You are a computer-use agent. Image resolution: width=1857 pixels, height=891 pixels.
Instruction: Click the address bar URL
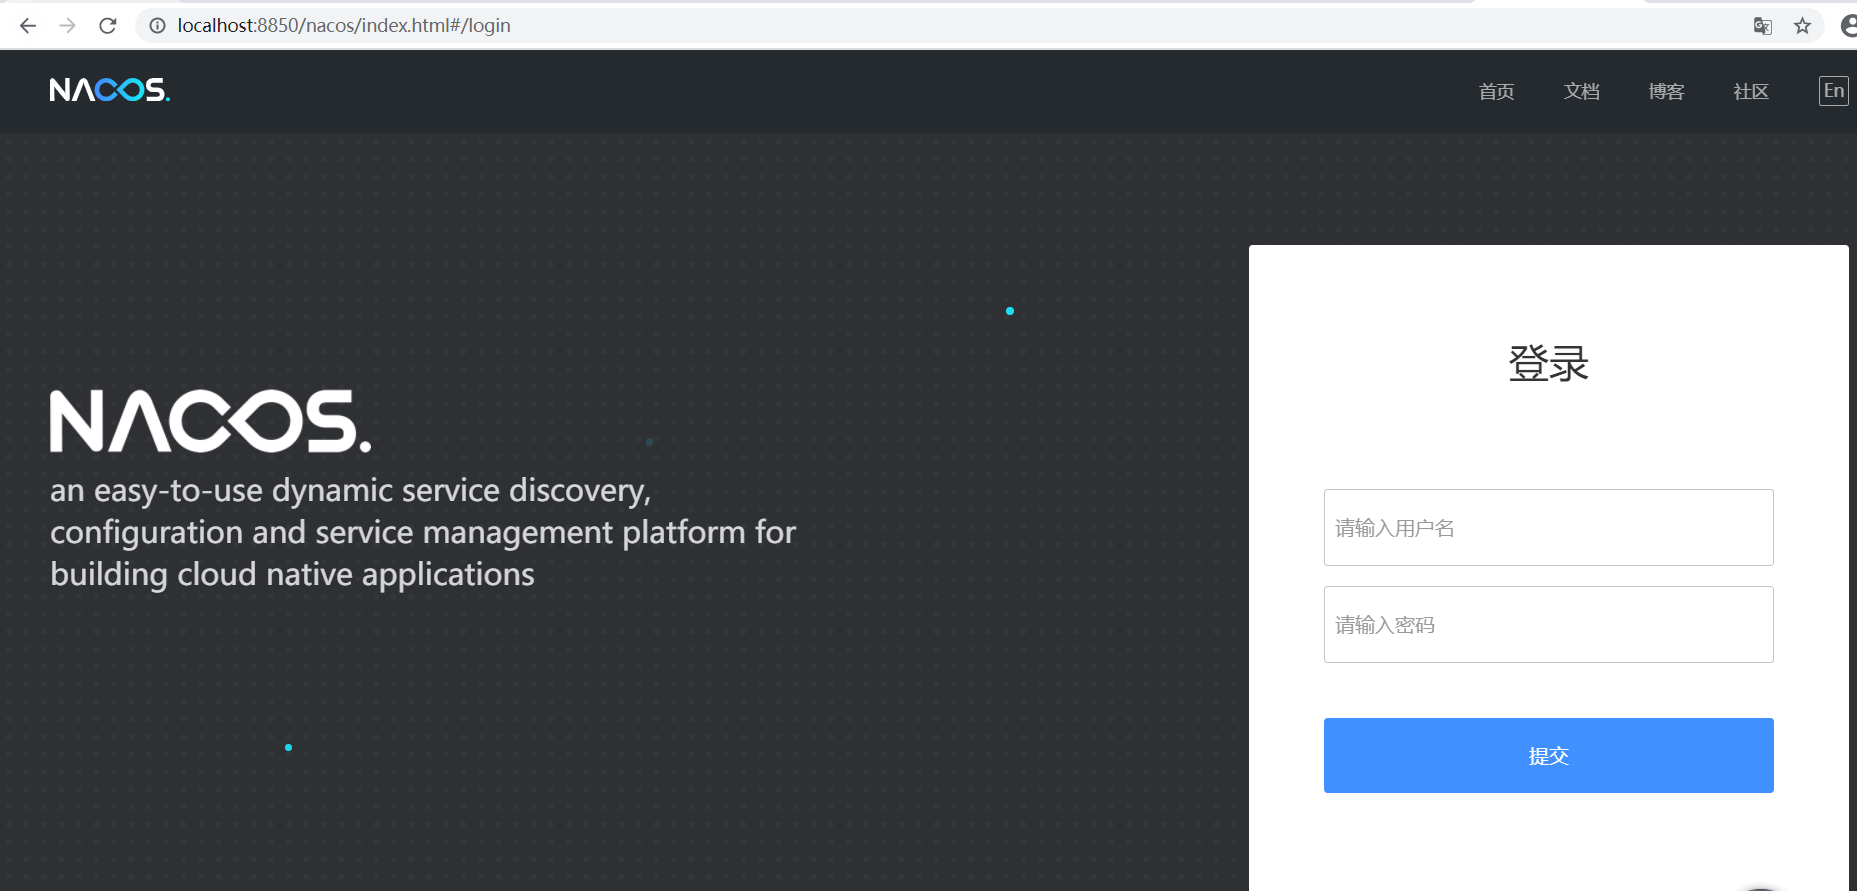(x=344, y=25)
